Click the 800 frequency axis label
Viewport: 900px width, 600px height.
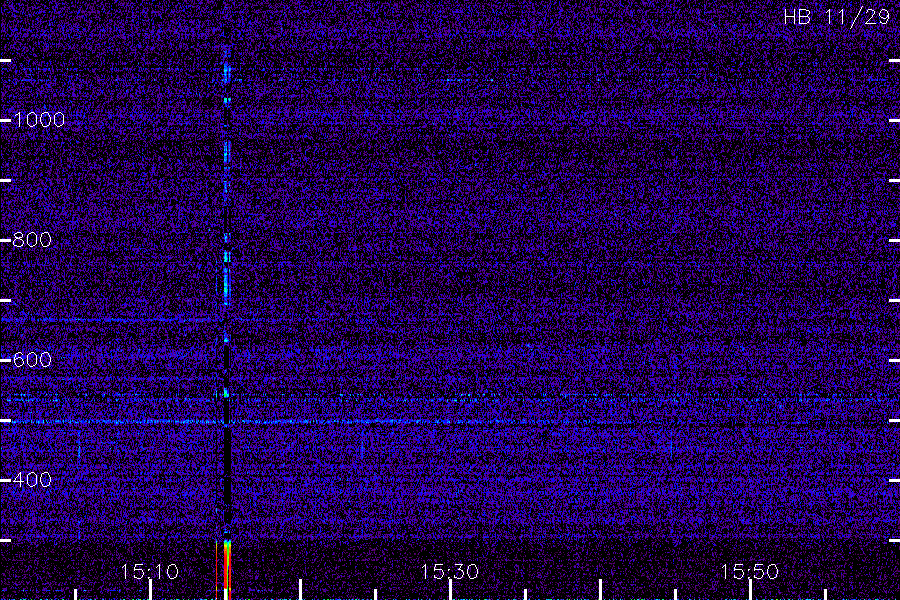click(x=32, y=239)
